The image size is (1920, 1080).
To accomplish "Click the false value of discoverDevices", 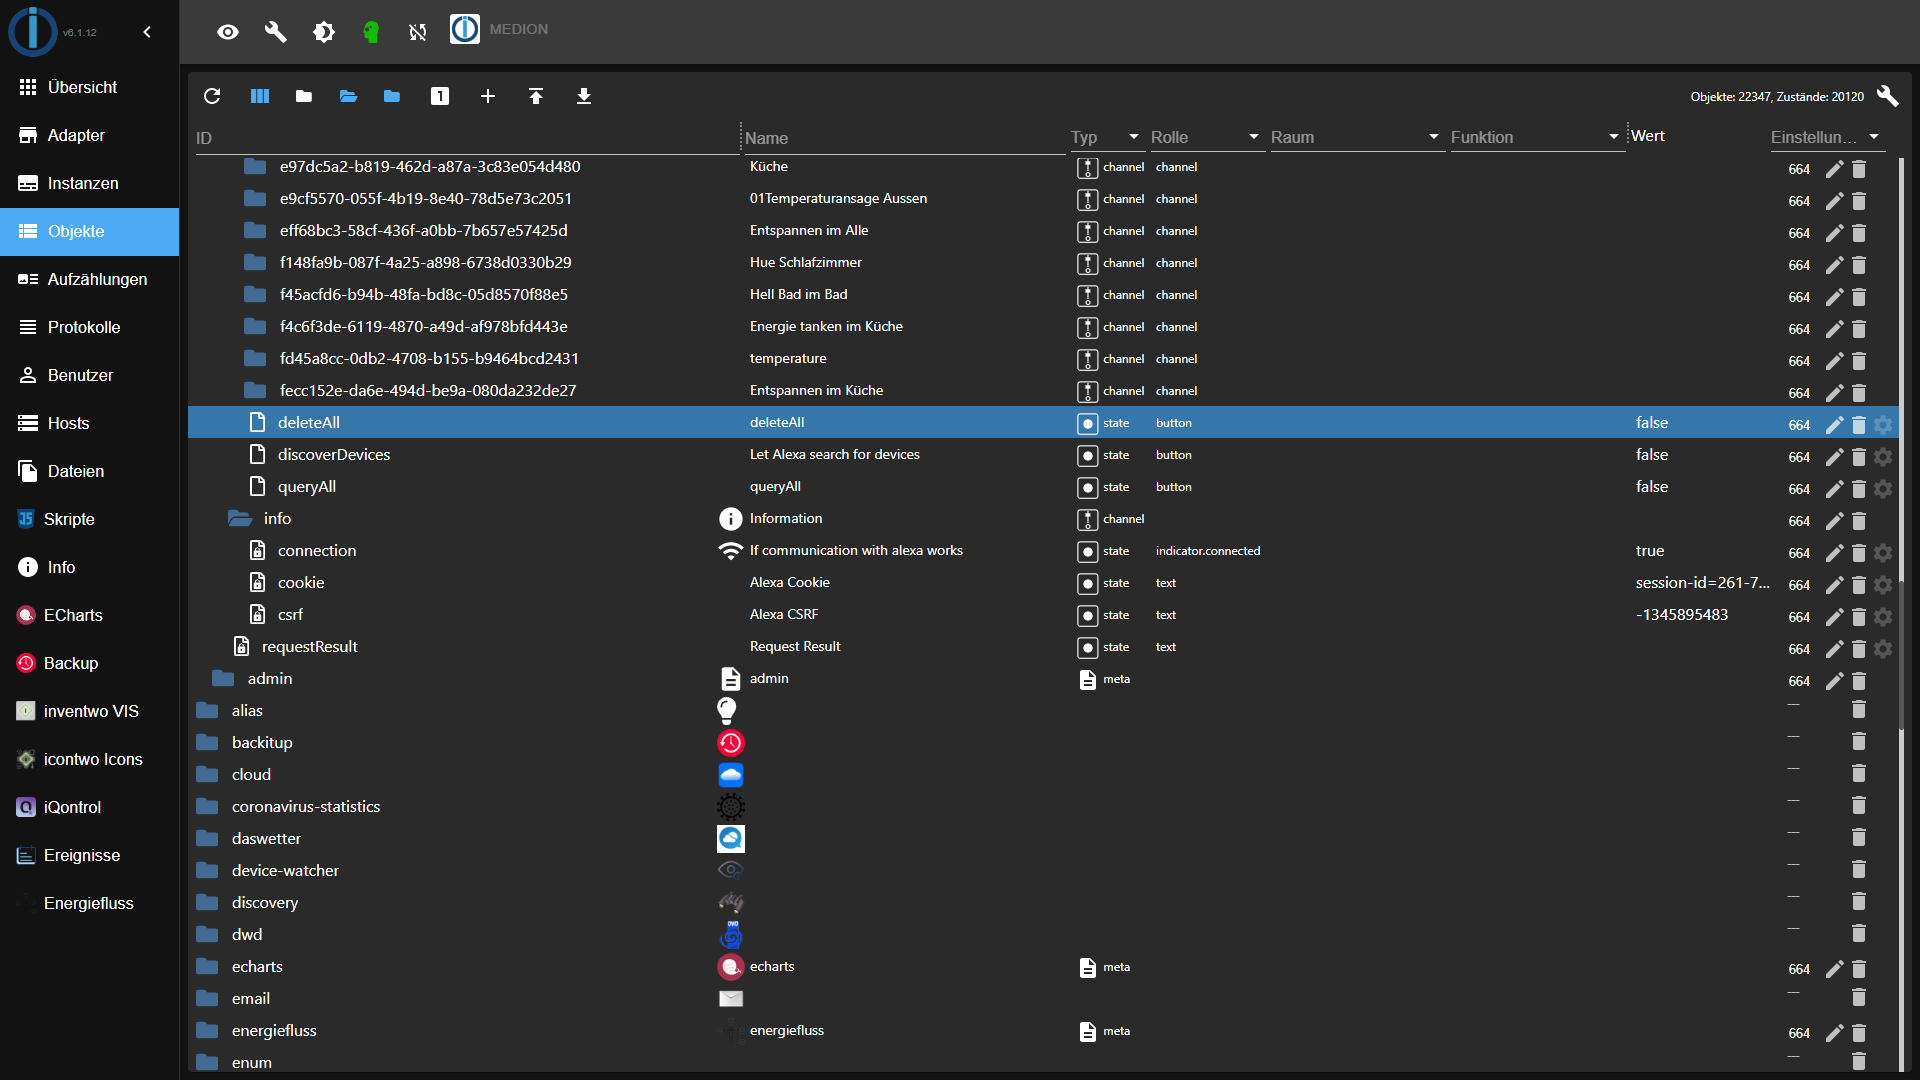I will (1652, 454).
